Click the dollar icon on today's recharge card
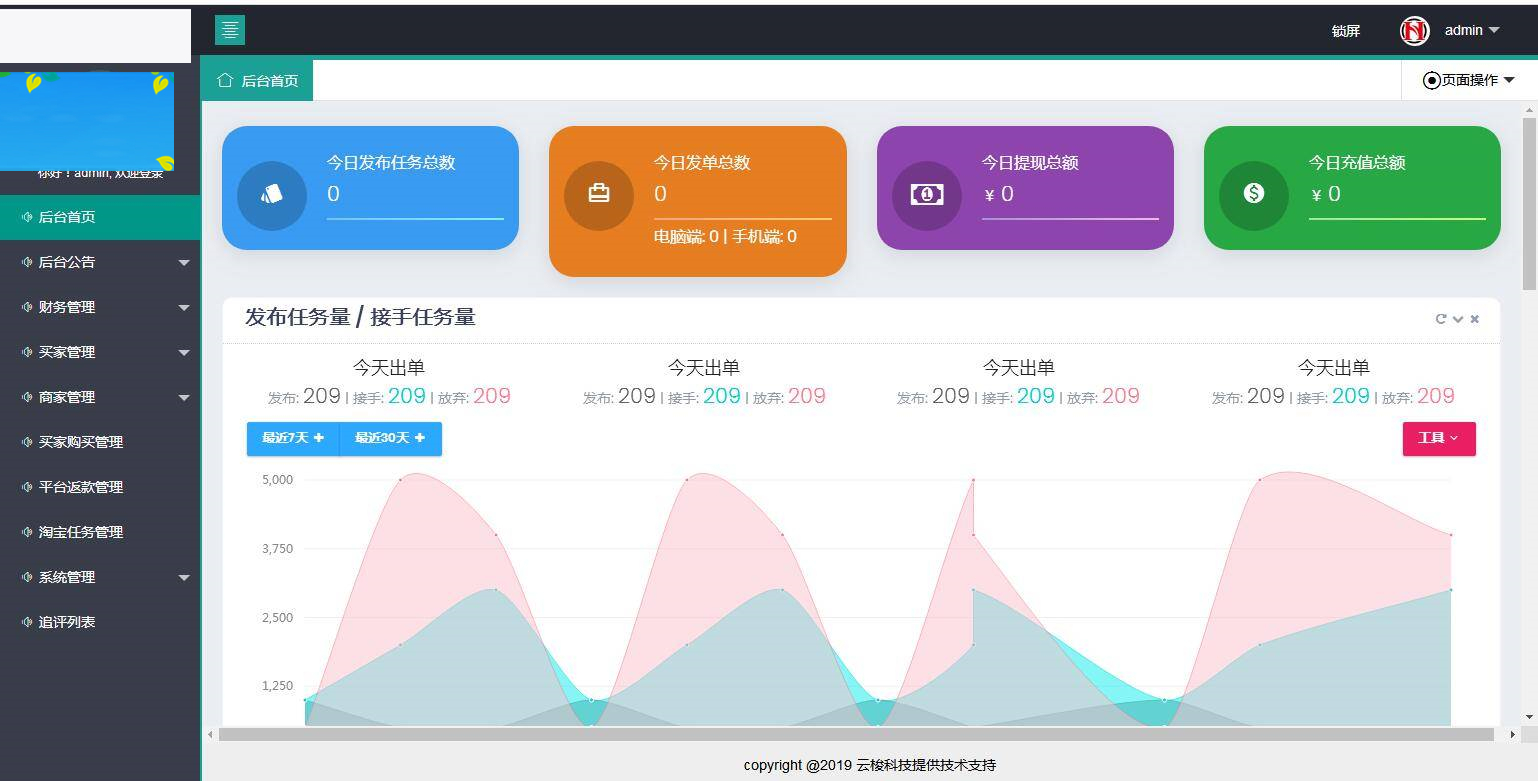 coord(1253,196)
